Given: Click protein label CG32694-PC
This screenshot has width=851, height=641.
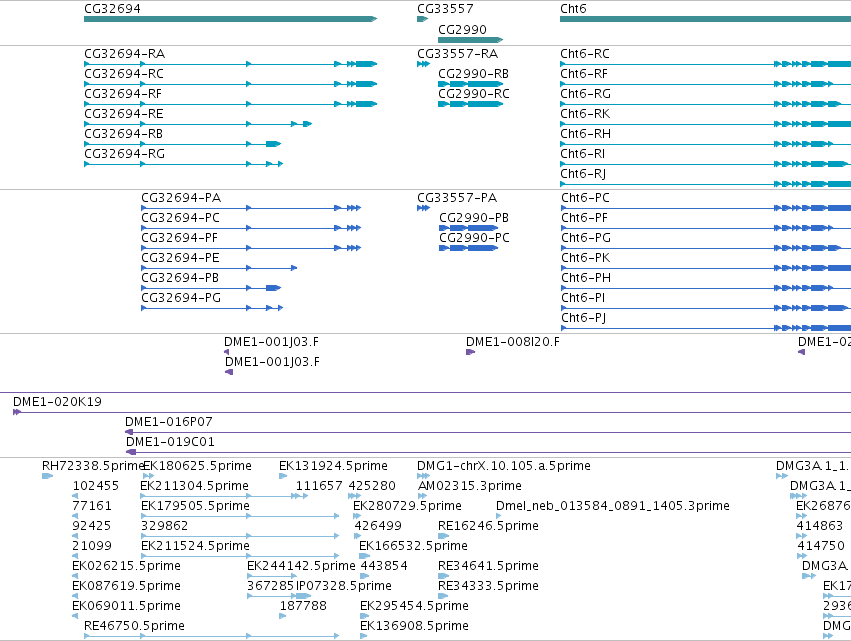Looking at the screenshot, I should pos(181,218).
